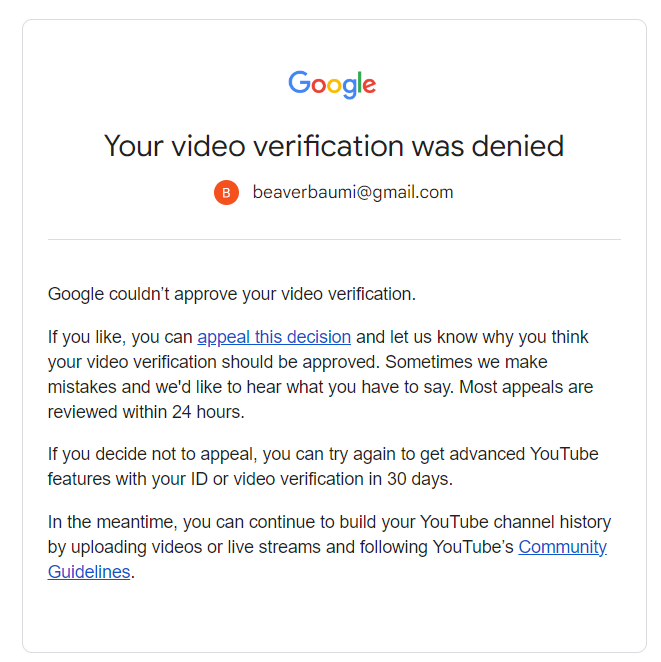The height and width of the screenshot is (662, 661).
Task: Click the orange B account avatar
Action: [226, 193]
